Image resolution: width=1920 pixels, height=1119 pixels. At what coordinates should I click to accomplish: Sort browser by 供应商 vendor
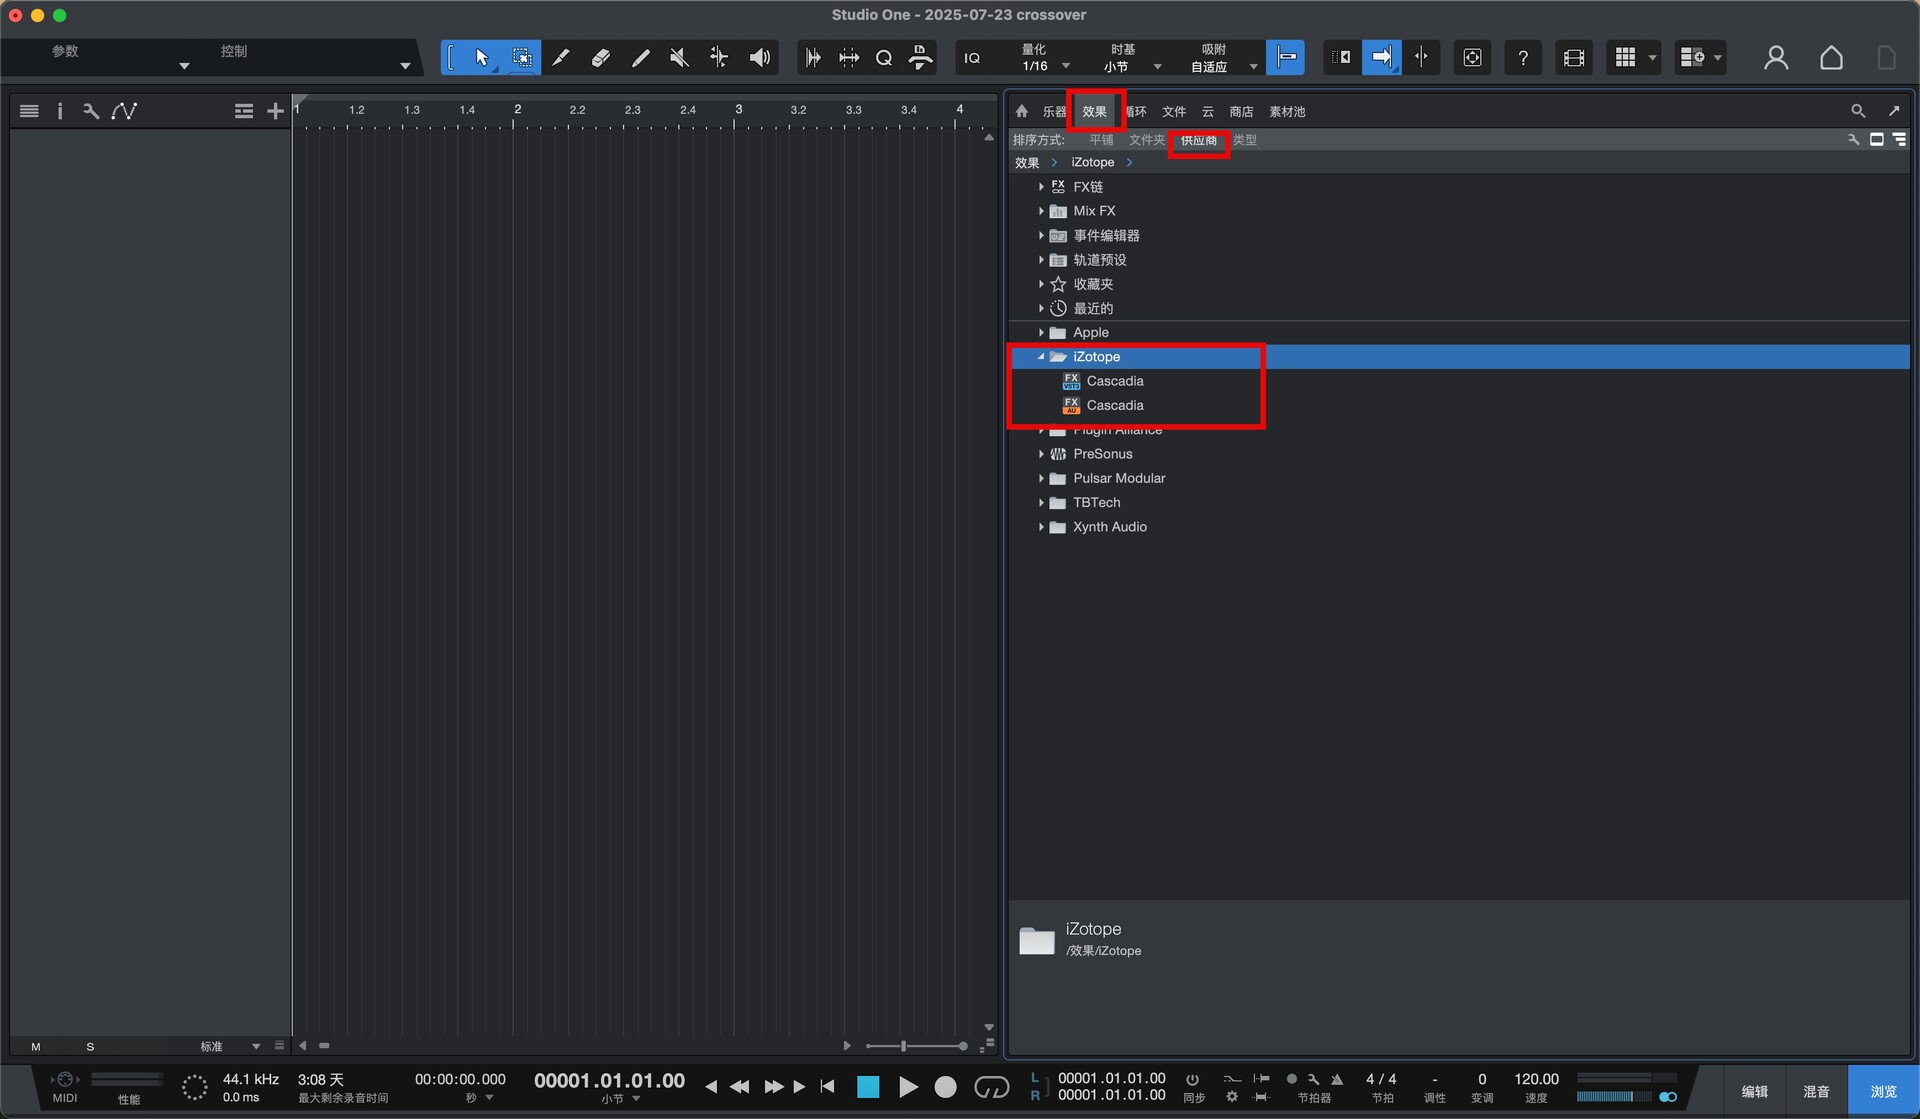click(1198, 140)
